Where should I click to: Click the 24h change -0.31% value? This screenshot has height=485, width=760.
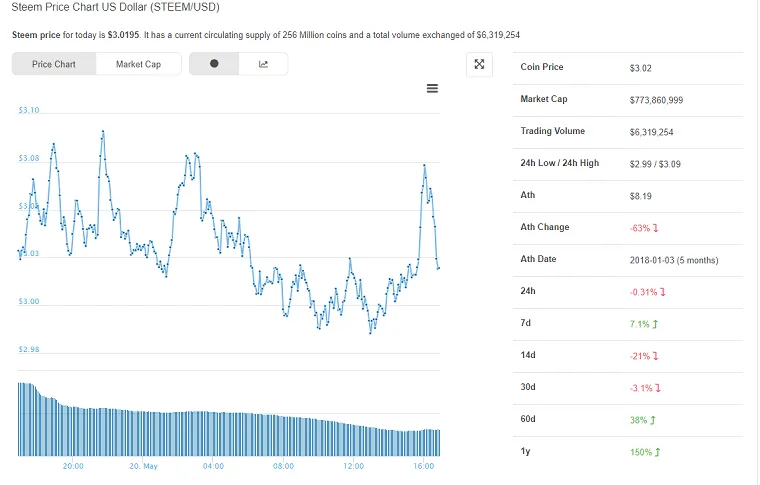coord(647,292)
